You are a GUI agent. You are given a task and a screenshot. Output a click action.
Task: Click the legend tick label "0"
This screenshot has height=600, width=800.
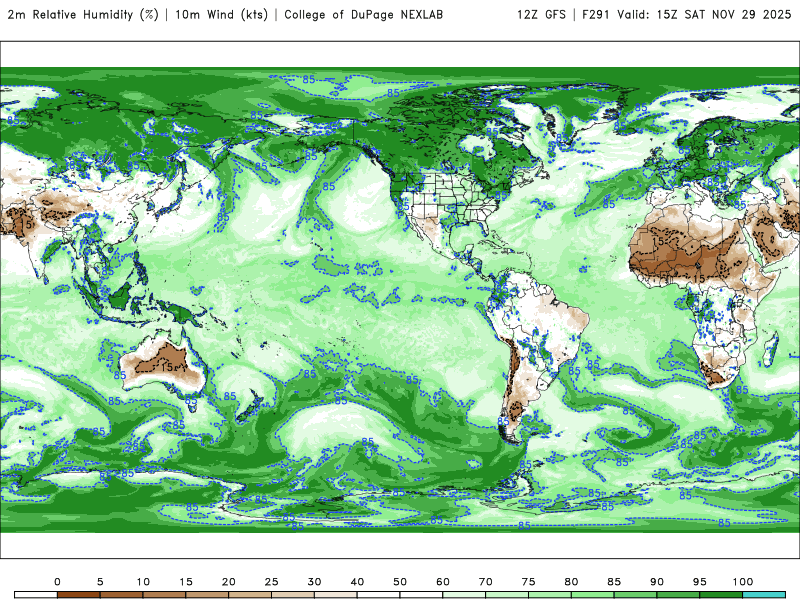click(57, 582)
